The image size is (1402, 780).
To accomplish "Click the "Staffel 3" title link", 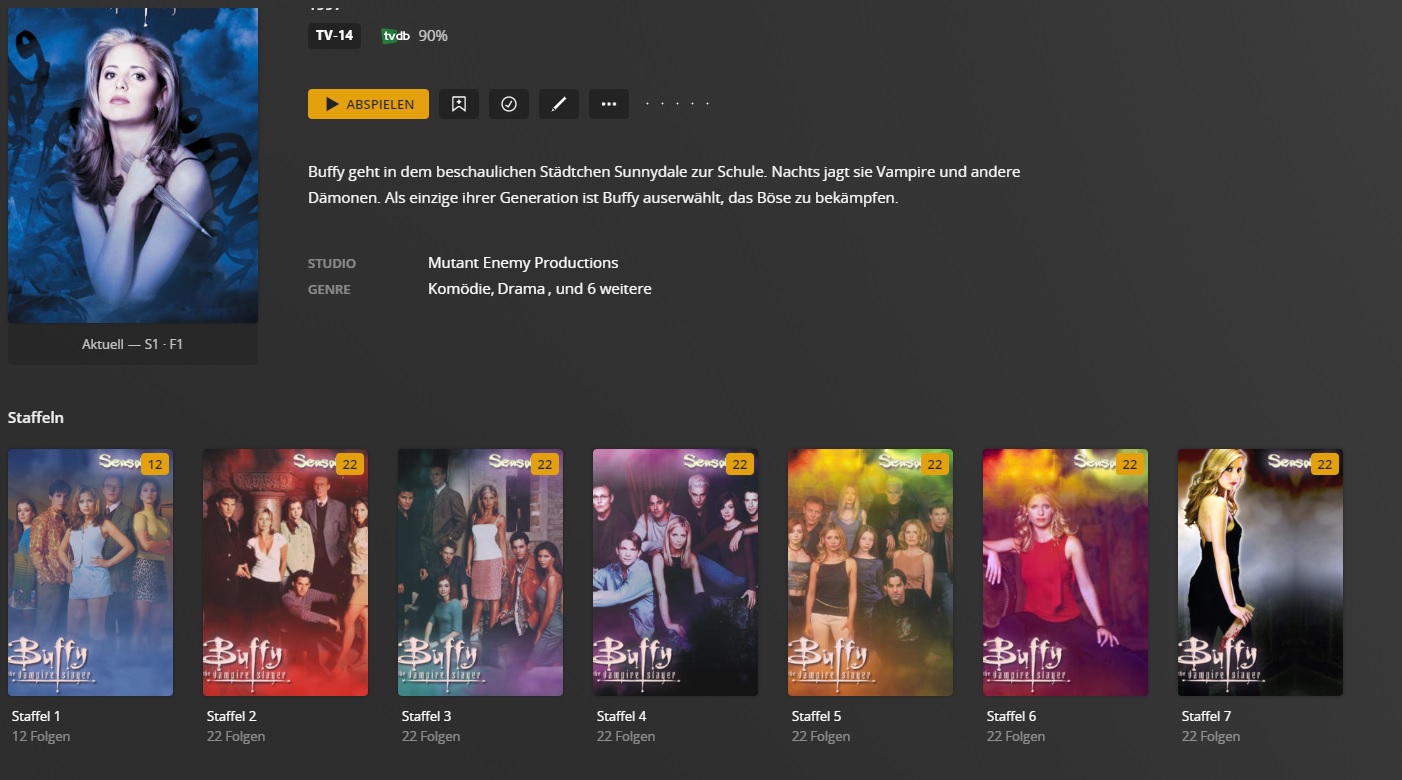I will point(427,716).
